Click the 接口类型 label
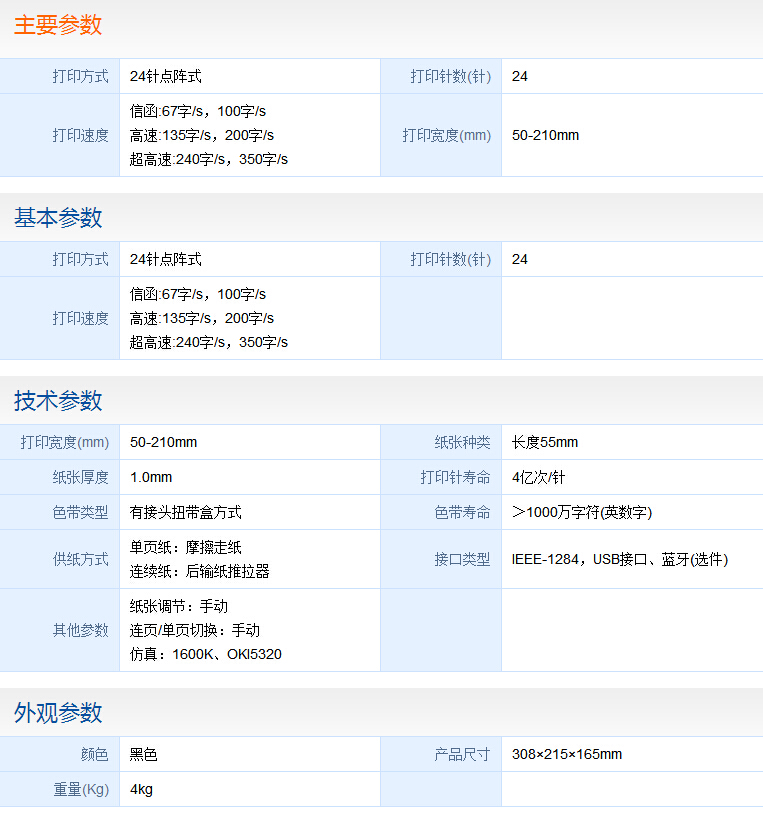 click(x=462, y=559)
